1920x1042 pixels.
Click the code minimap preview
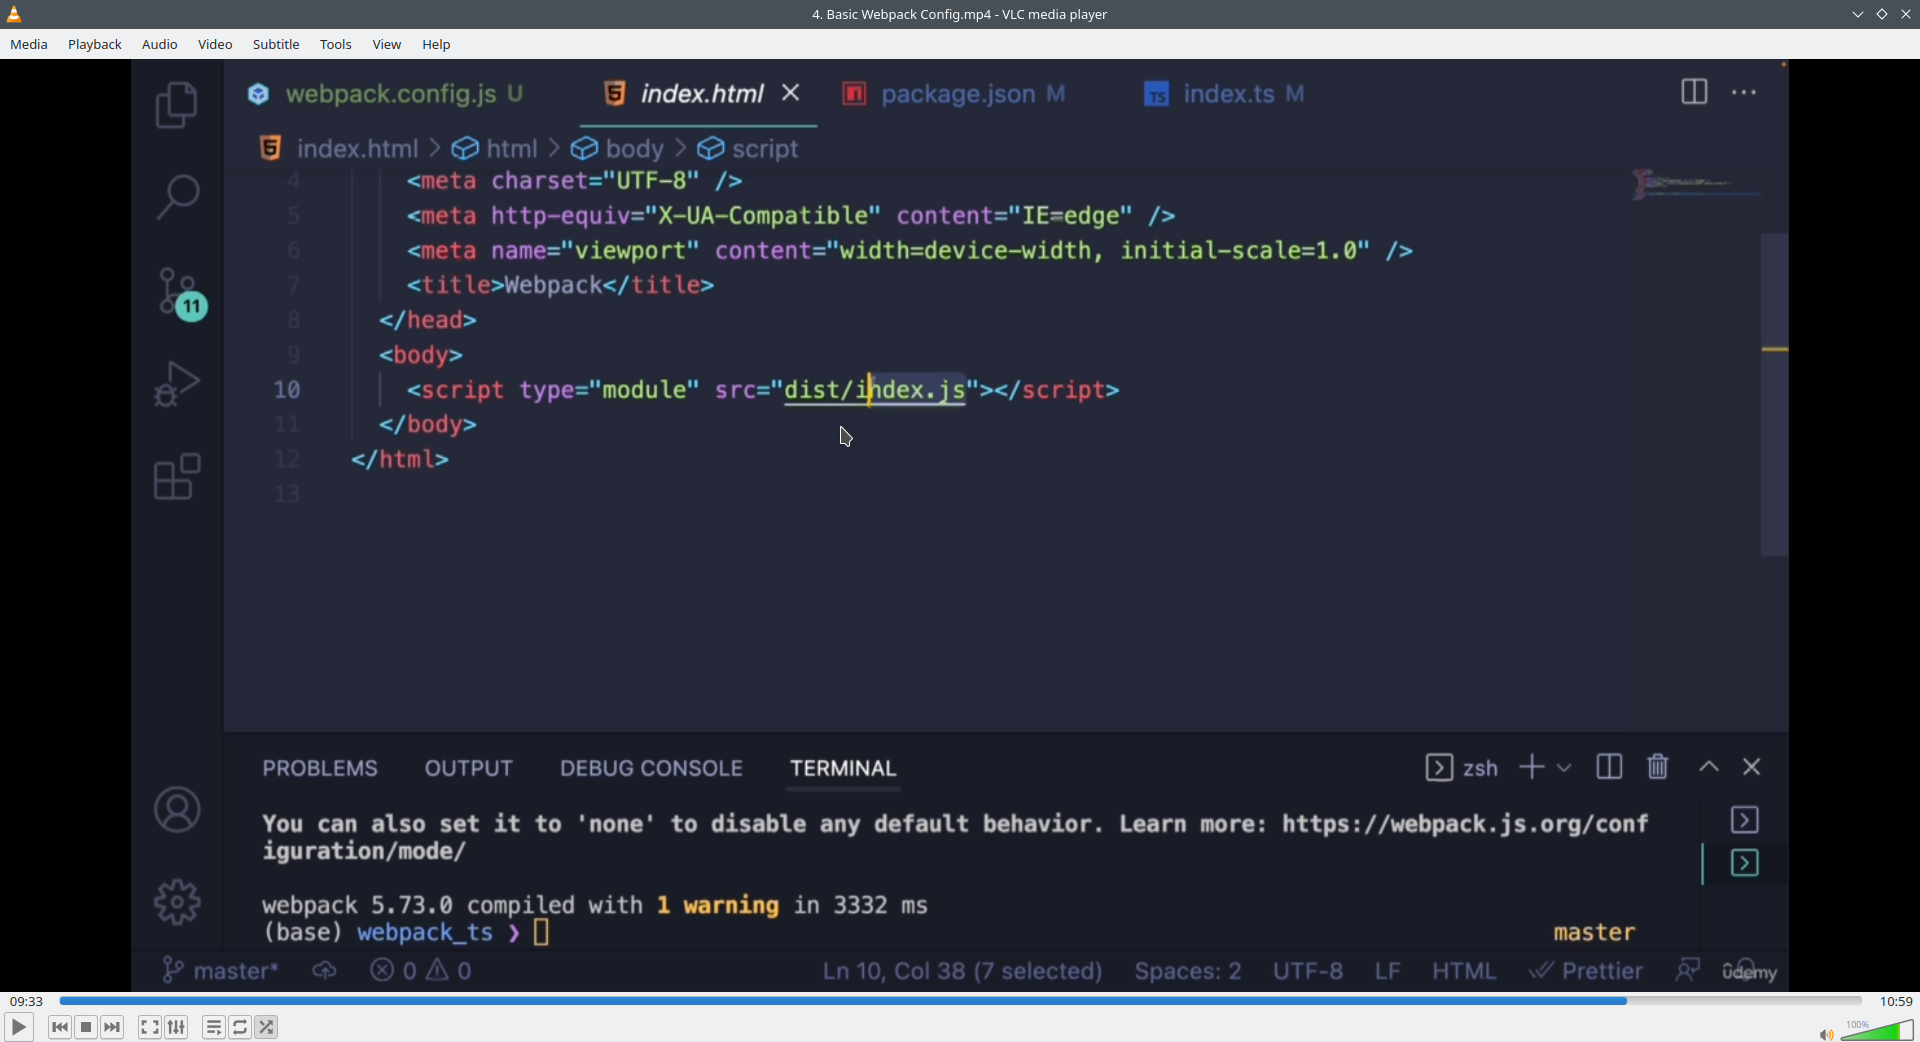click(1695, 184)
